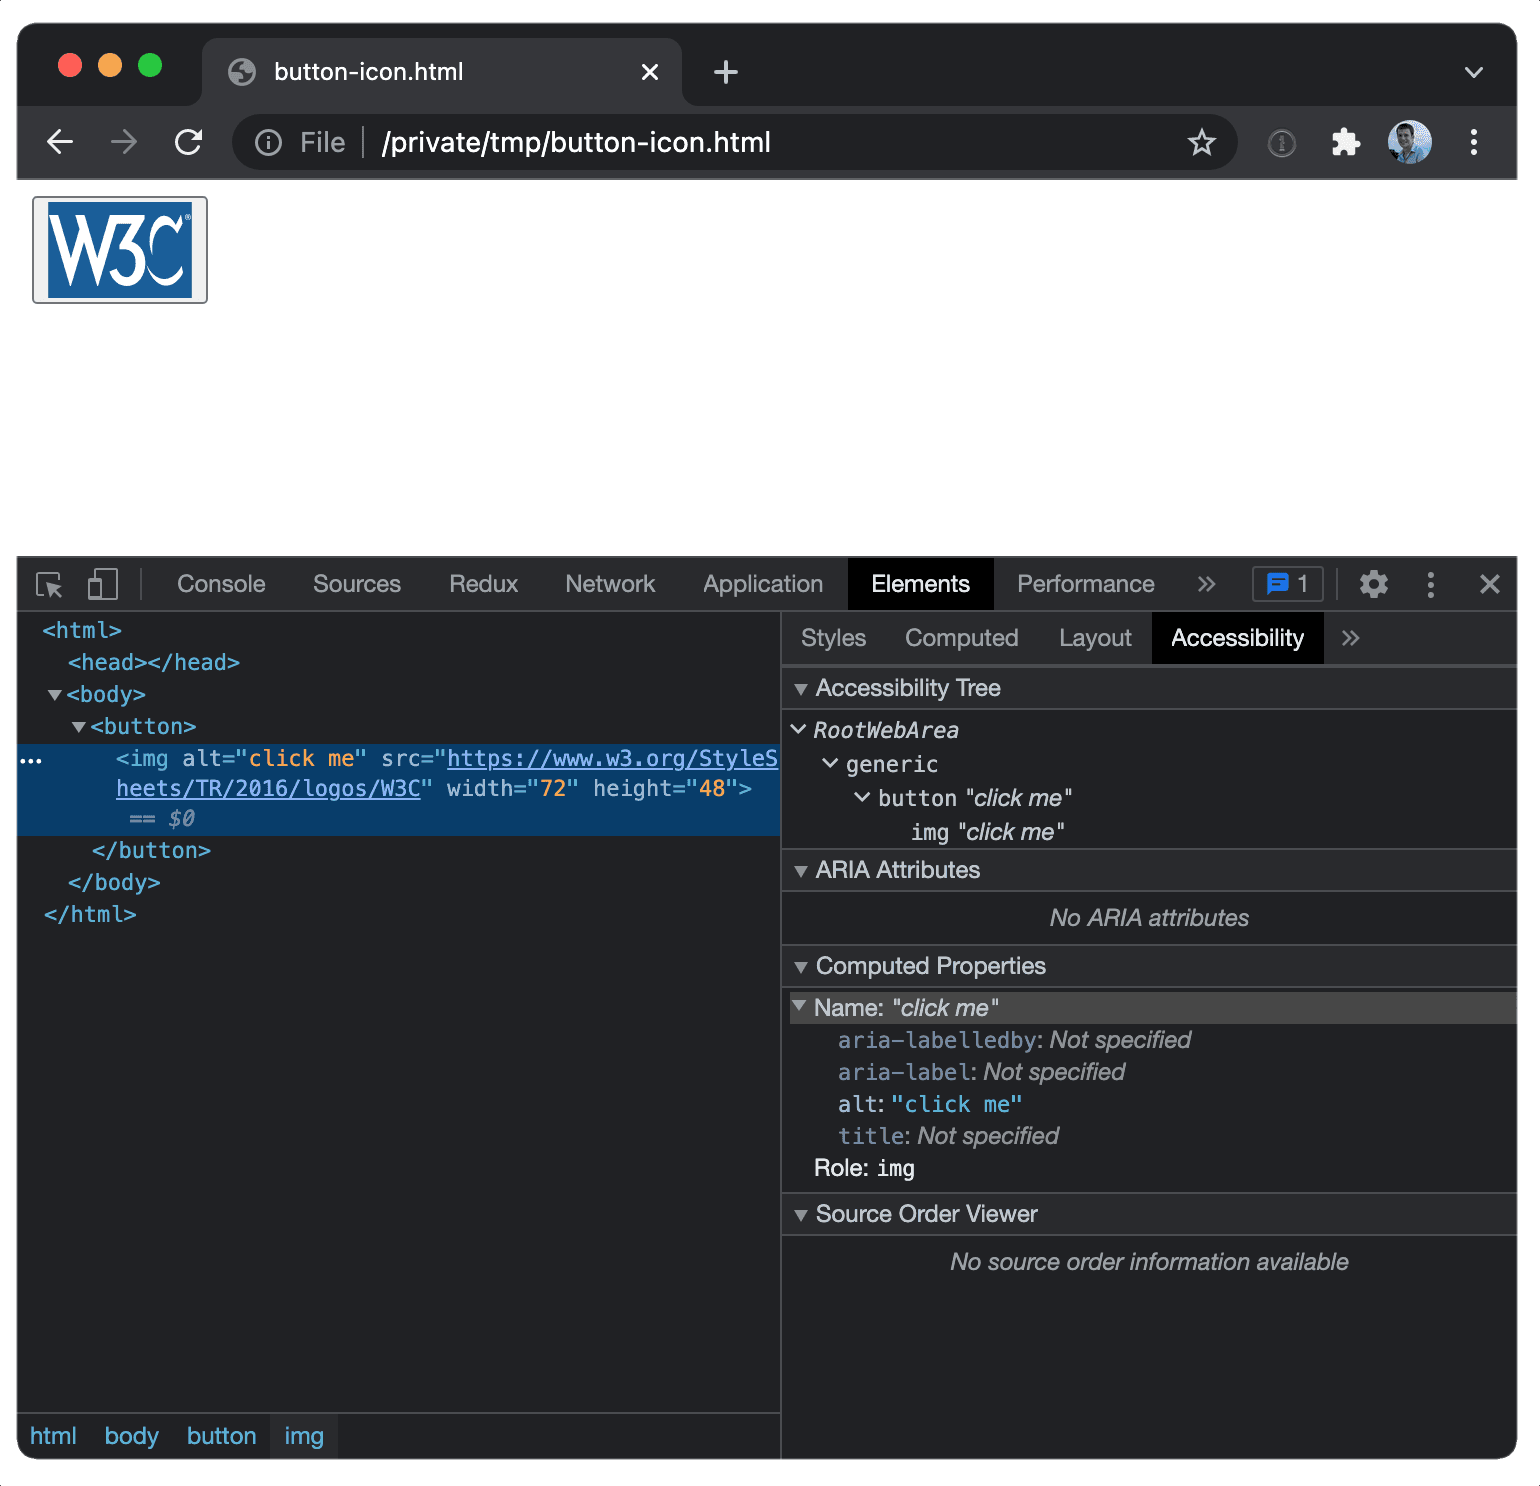Open the img node actions ellipsis

coord(31,761)
